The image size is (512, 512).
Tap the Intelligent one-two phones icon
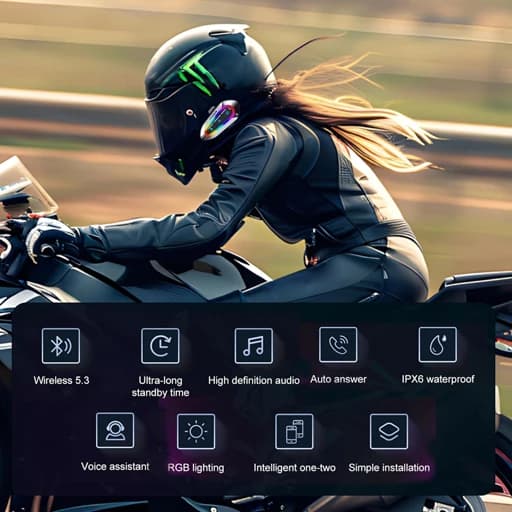(294, 431)
